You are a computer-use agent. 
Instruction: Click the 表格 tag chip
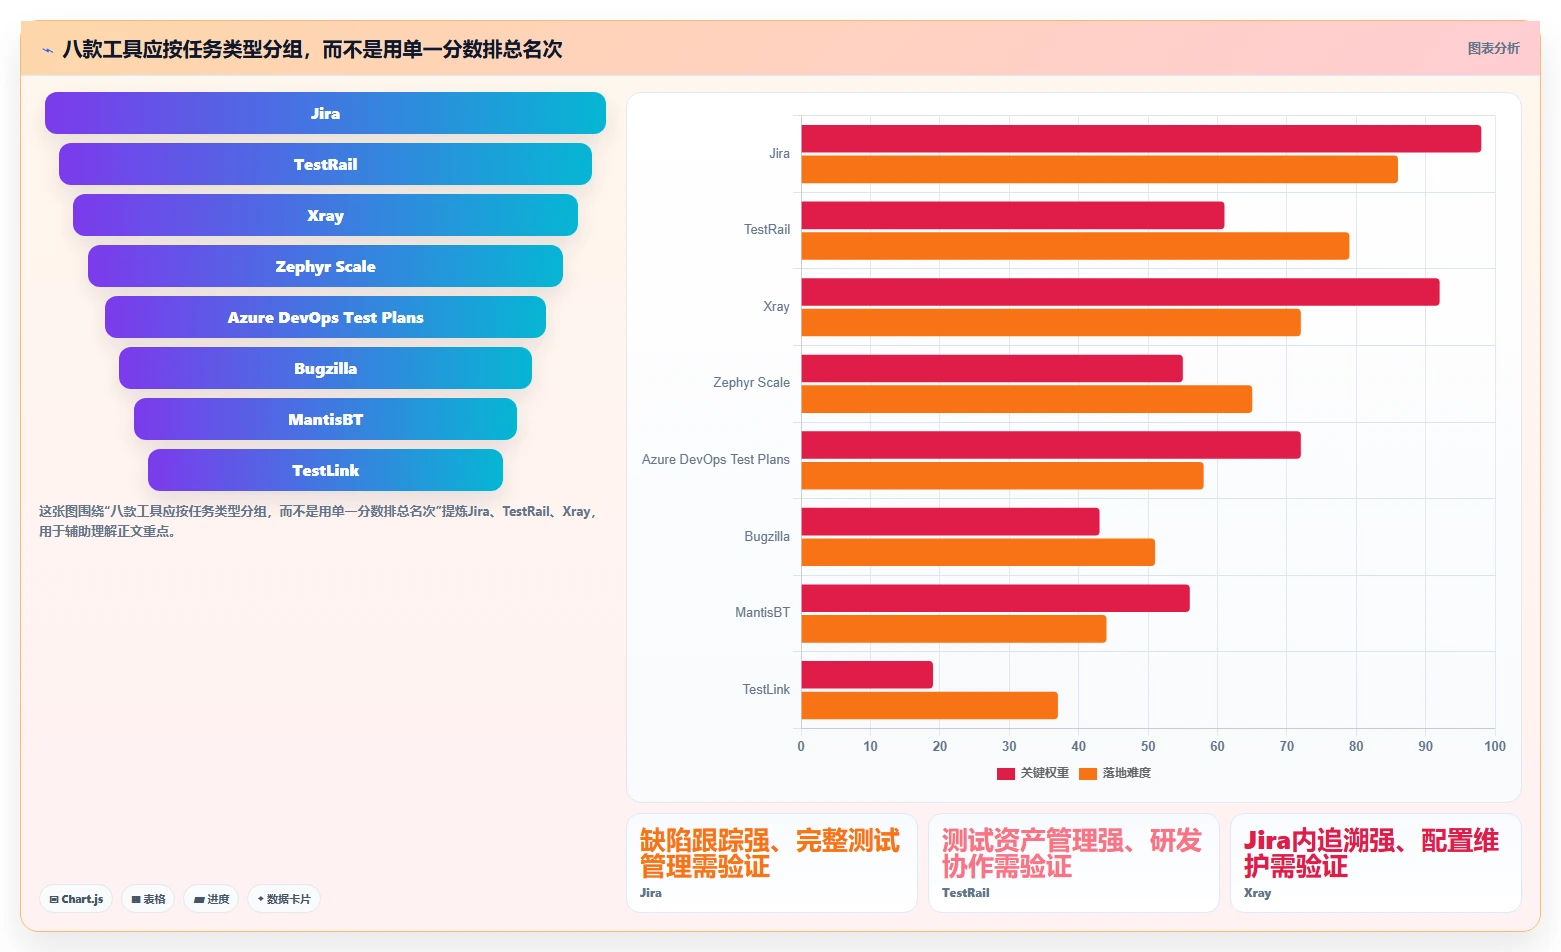click(148, 899)
